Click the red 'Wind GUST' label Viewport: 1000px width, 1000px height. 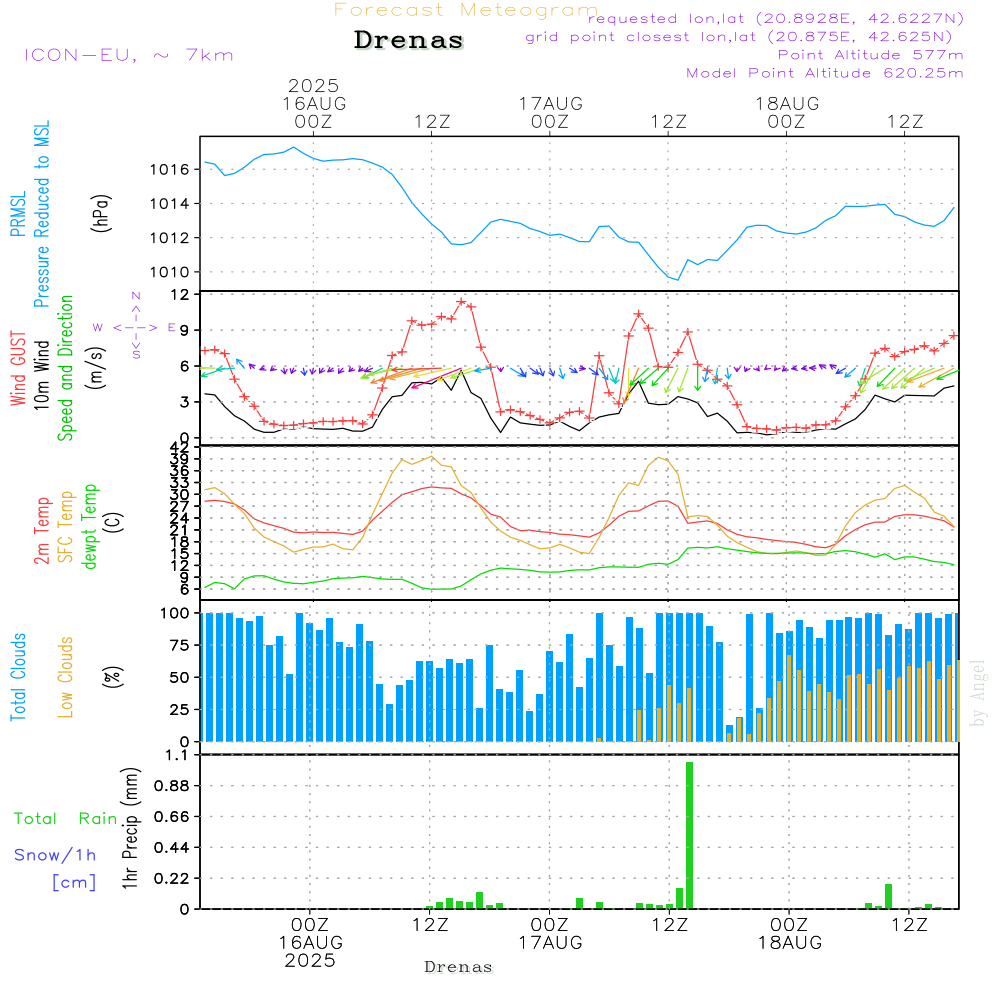[x=18, y=368]
